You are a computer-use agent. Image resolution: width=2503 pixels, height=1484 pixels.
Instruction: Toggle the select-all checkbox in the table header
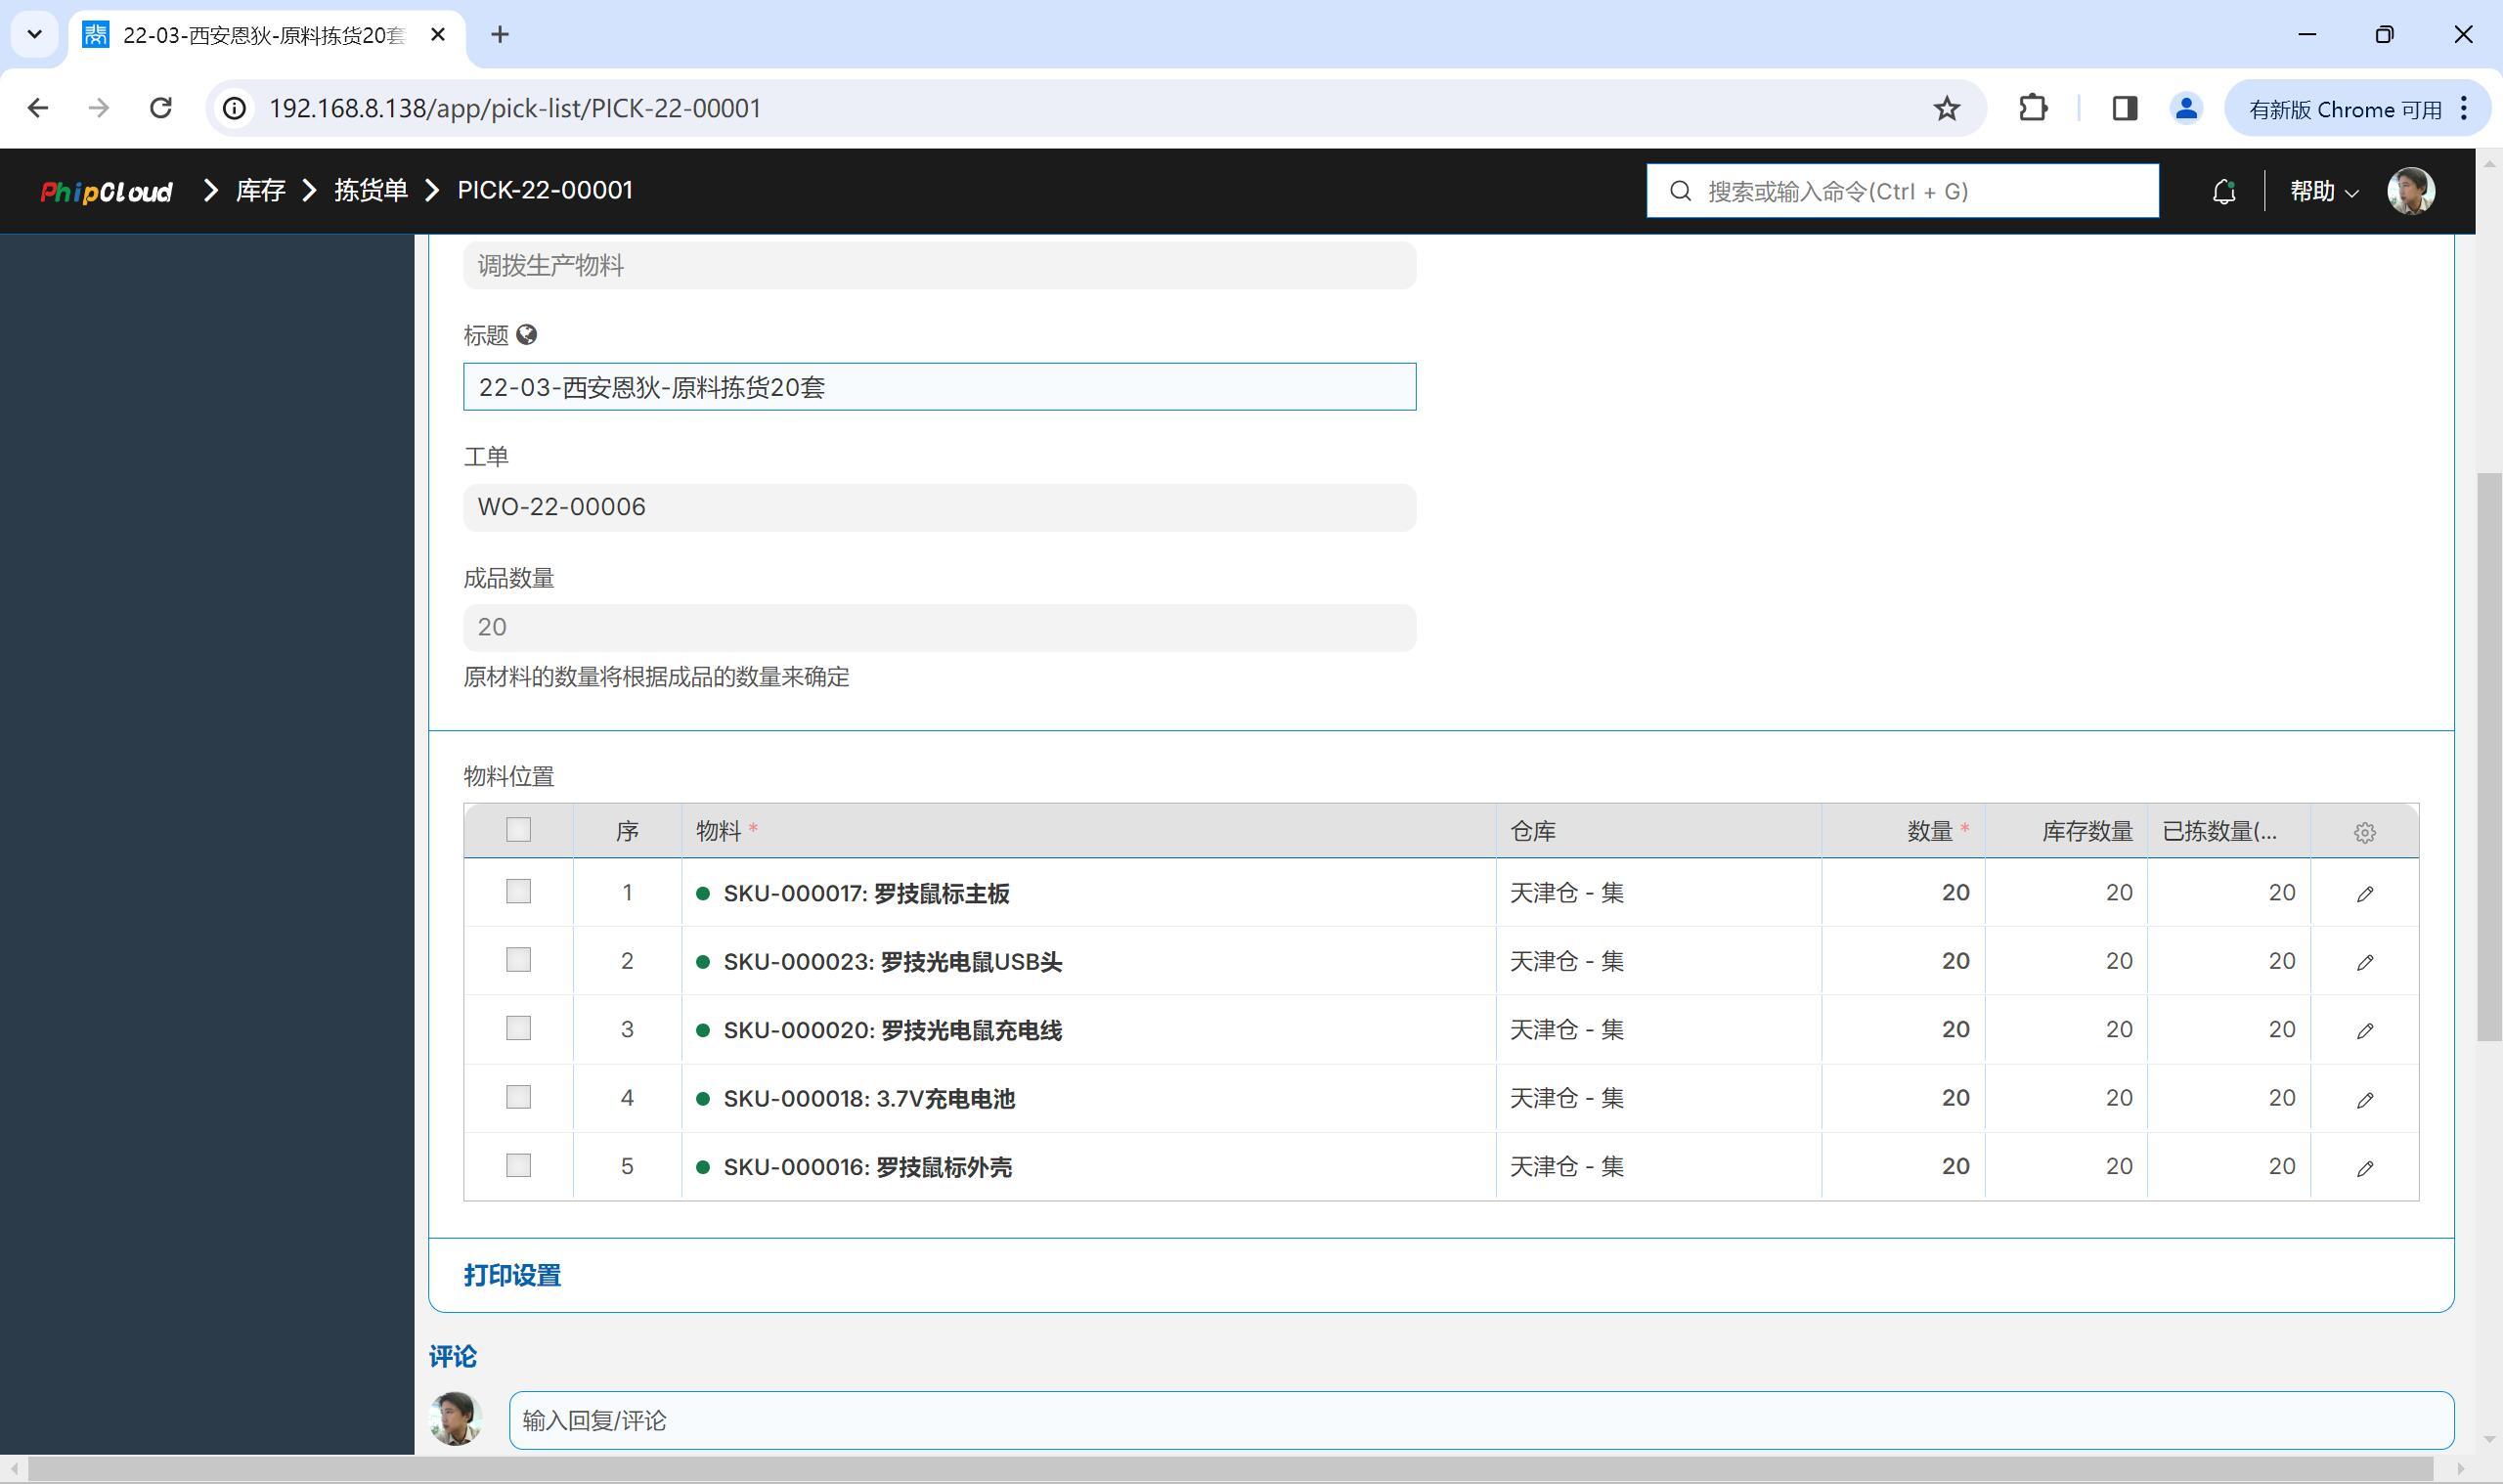click(x=518, y=830)
